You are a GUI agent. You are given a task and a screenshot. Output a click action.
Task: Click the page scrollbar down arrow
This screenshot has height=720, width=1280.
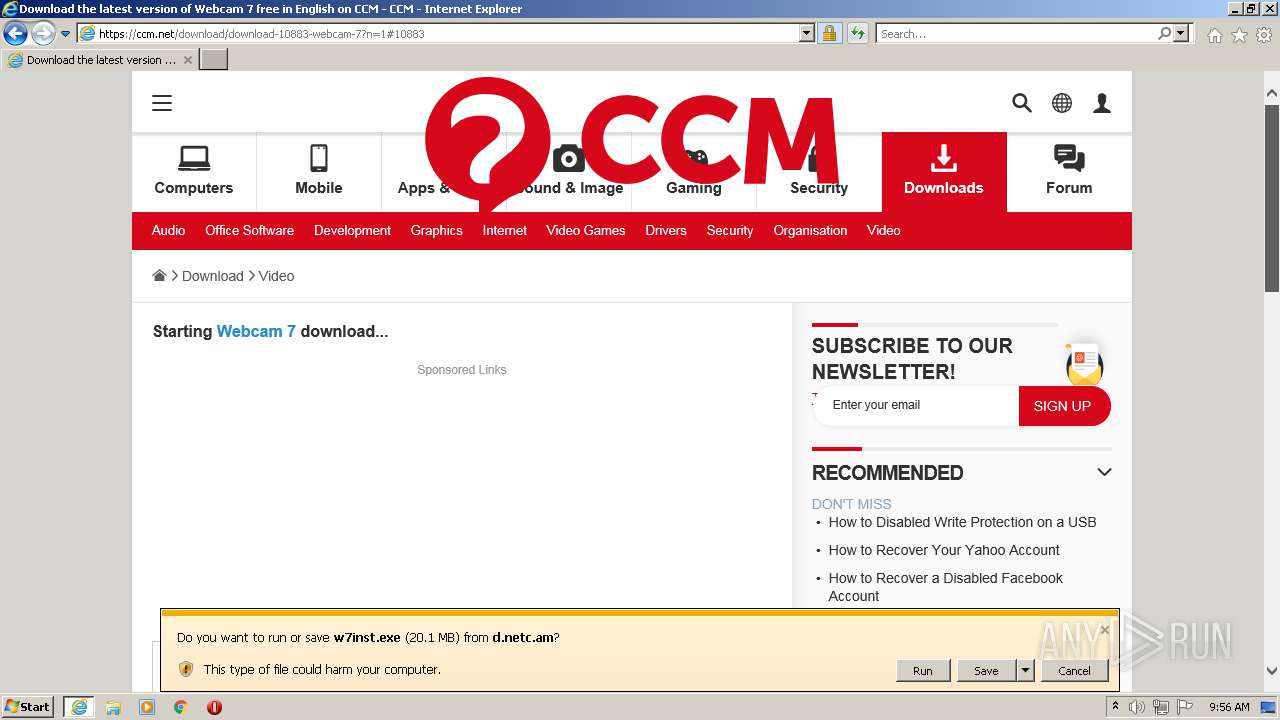click(x=1272, y=672)
